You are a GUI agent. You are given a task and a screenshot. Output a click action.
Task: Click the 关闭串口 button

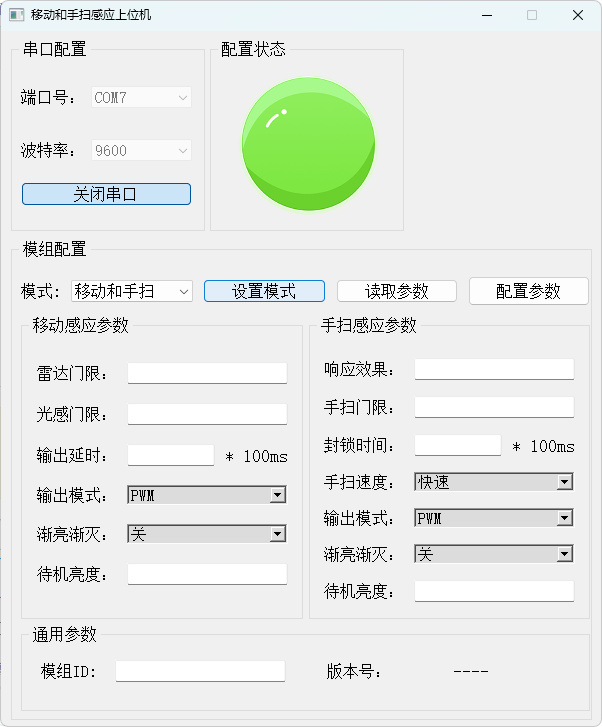[x=106, y=194]
